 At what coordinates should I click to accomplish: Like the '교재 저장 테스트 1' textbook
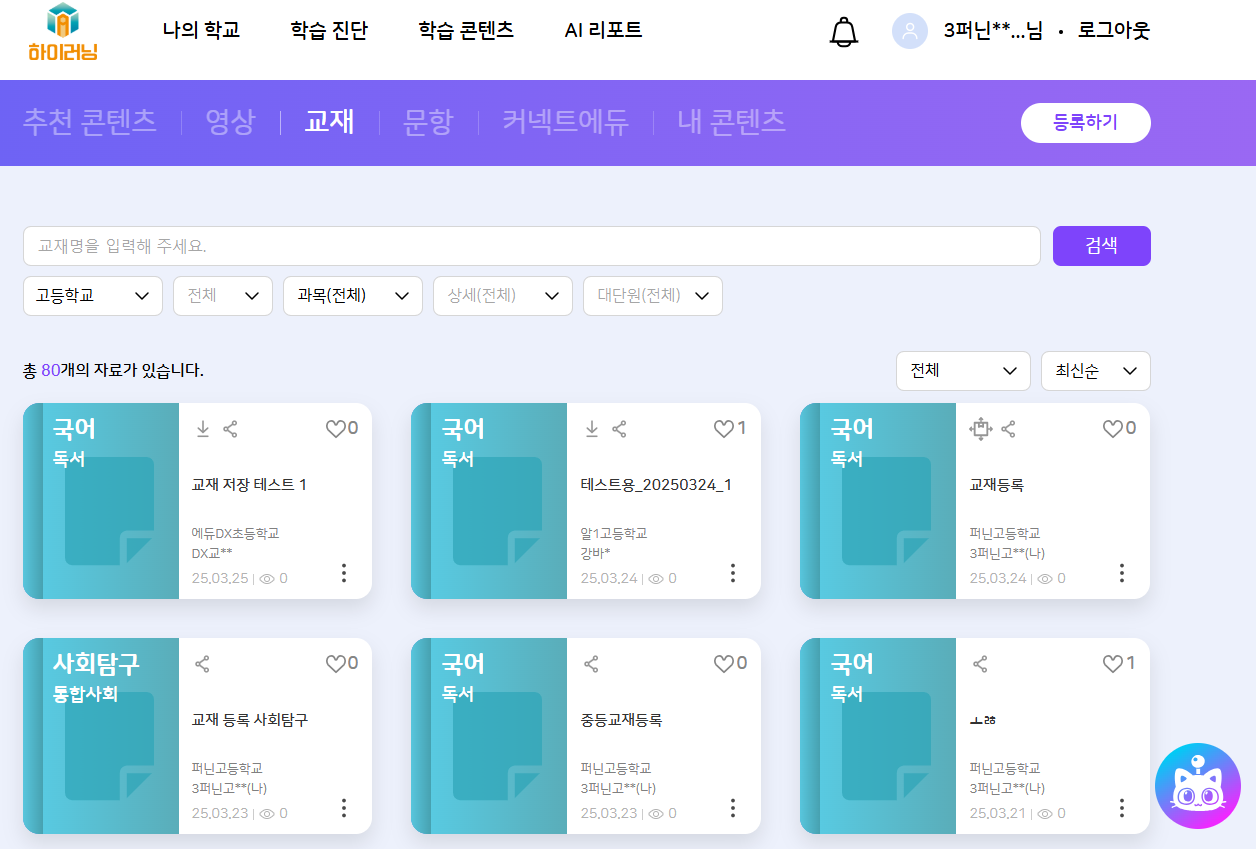point(335,429)
